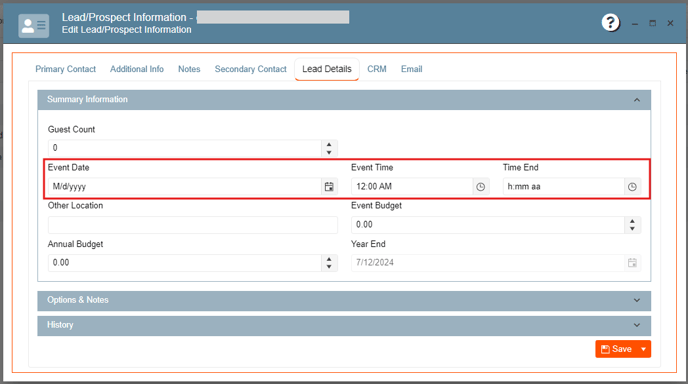Image resolution: width=688 pixels, height=384 pixels.
Task: Open the Year End calendar picker
Action: click(x=632, y=262)
